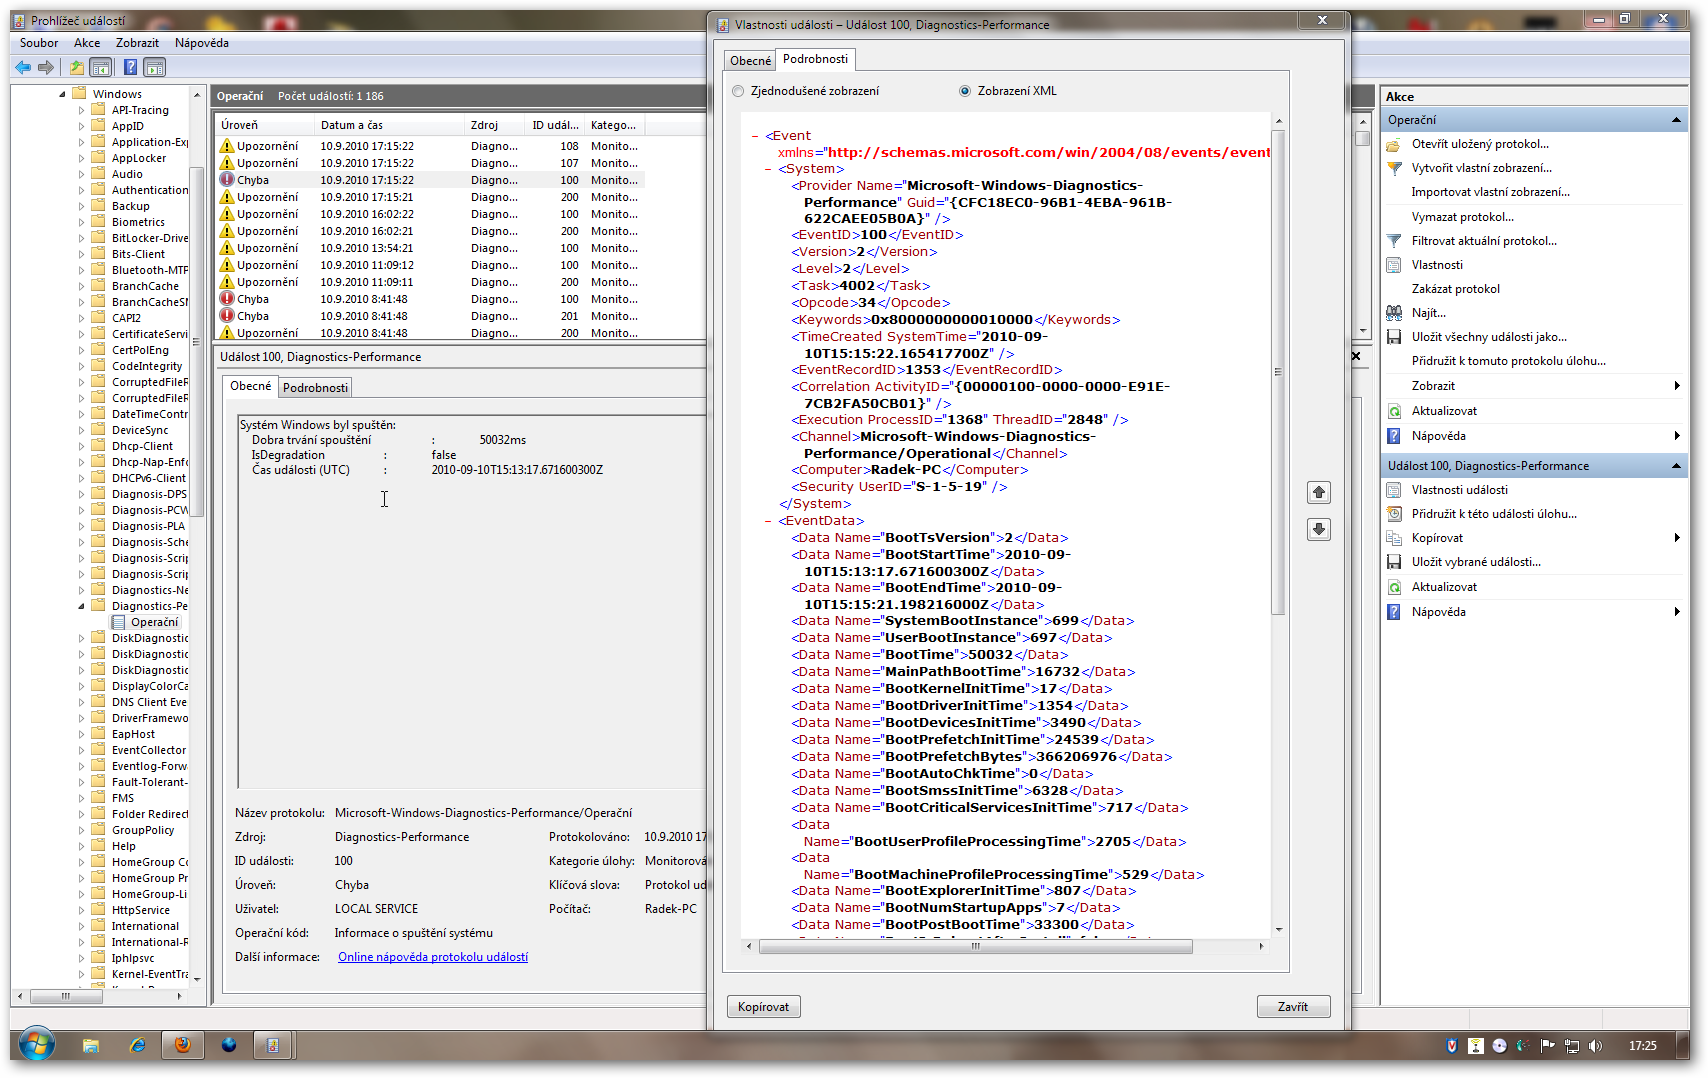Click the binoculars icon next to Najít
The height and width of the screenshot is (1078, 1708).
(1394, 313)
